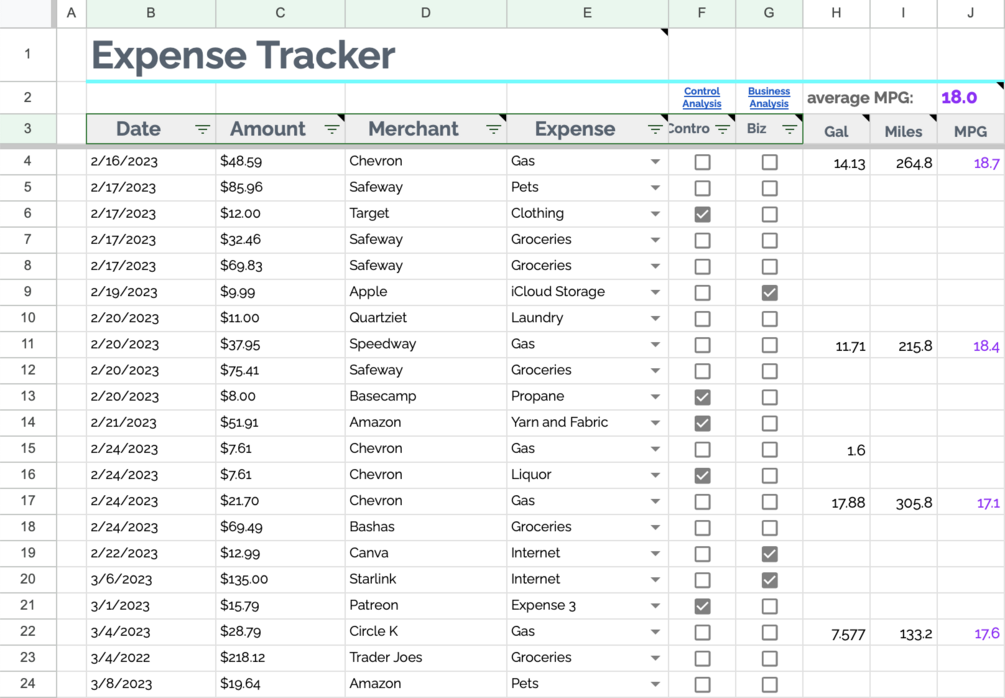
Task: Open the iCloud Storage category dropdown
Action: 655,292
